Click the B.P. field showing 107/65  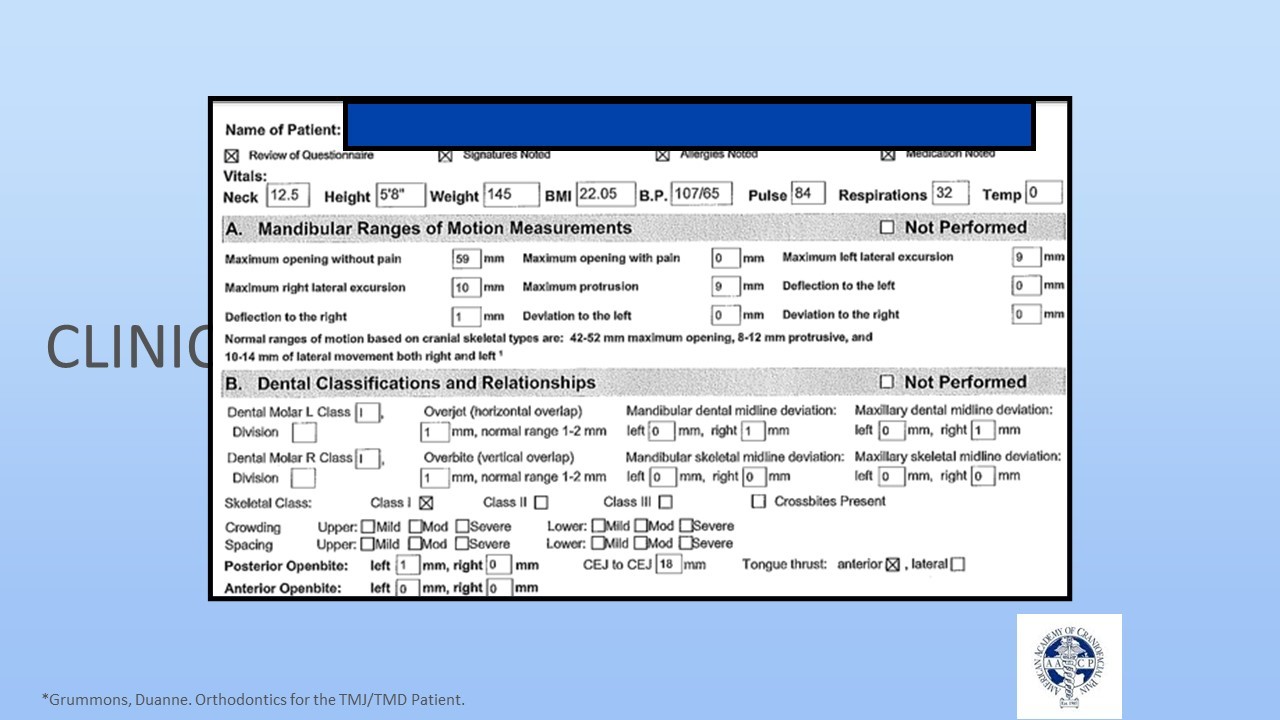pyautogui.click(x=702, y=194)
